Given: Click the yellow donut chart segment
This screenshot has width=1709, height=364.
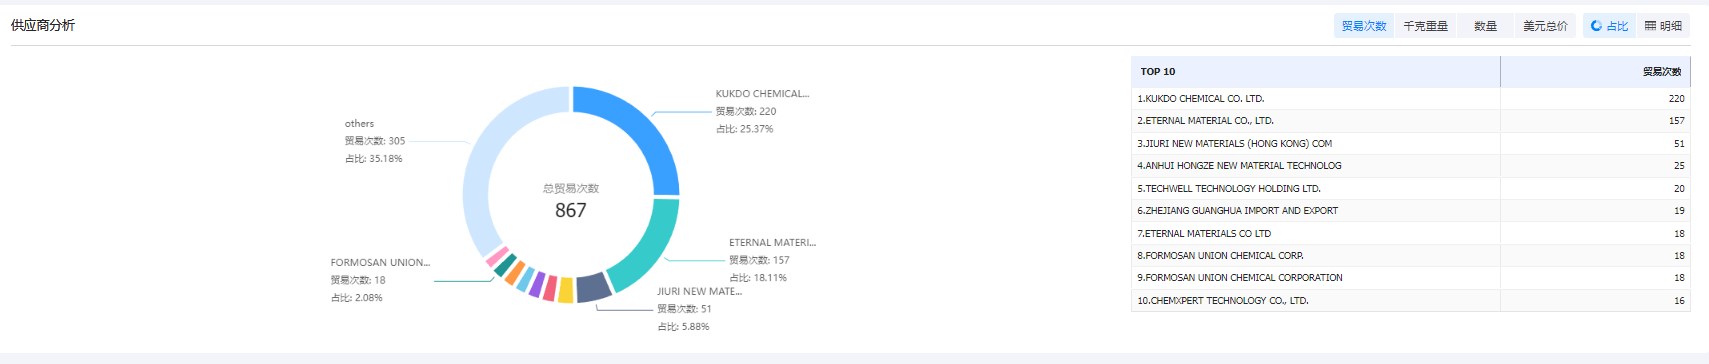Looking at the screenshot, I should pyautogui.click(x=565, y=290).
